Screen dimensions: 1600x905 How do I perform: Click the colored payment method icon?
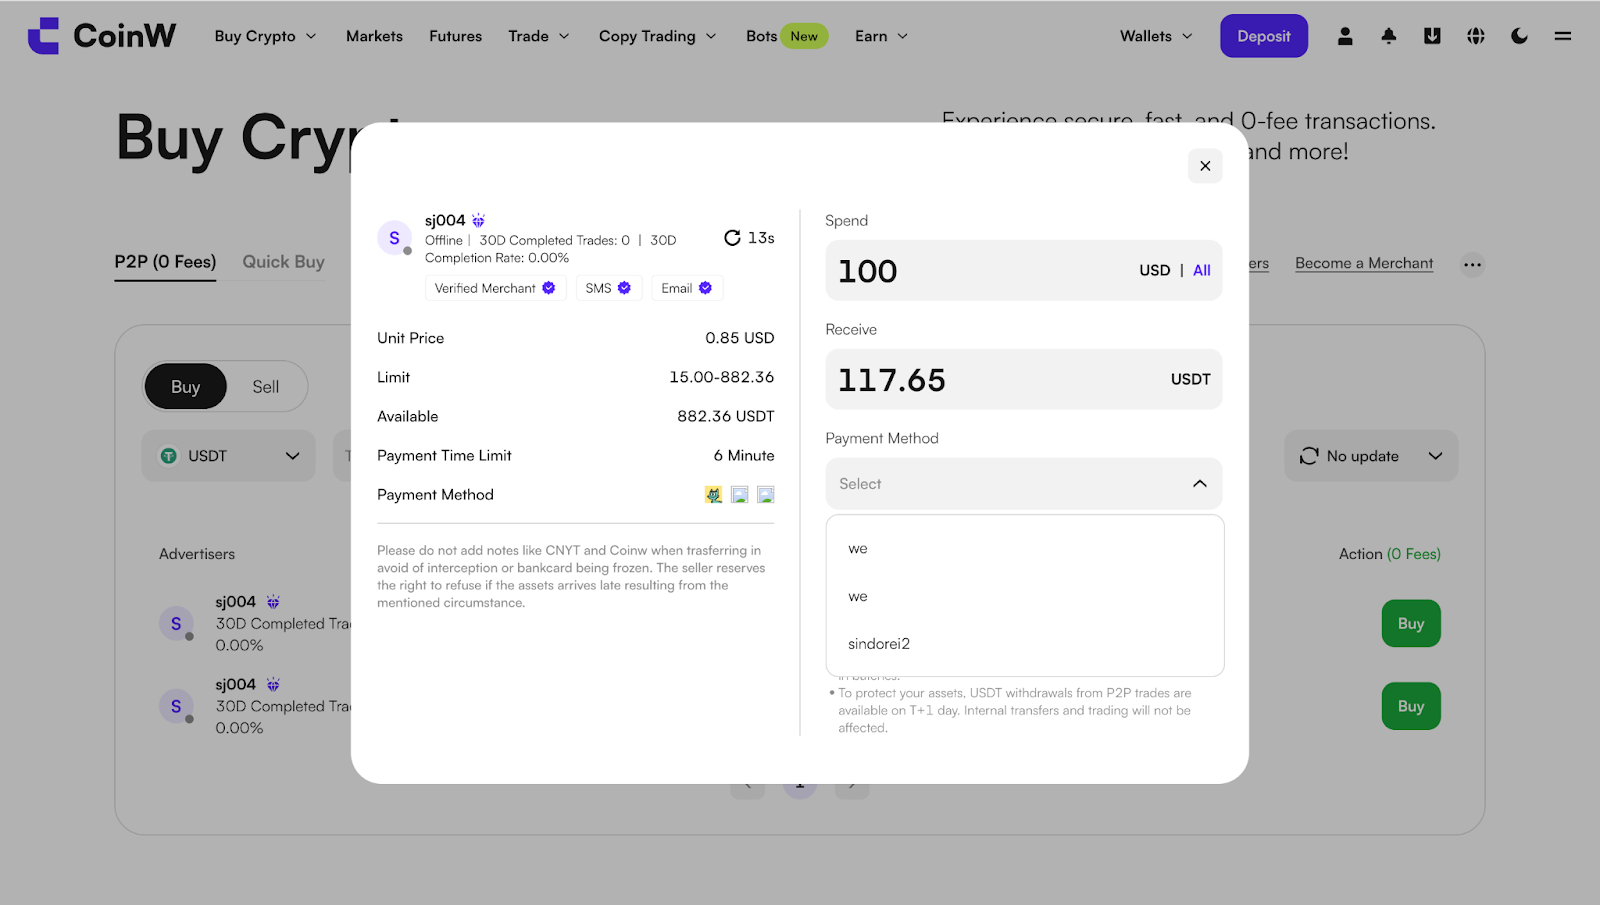click(713, 494)
